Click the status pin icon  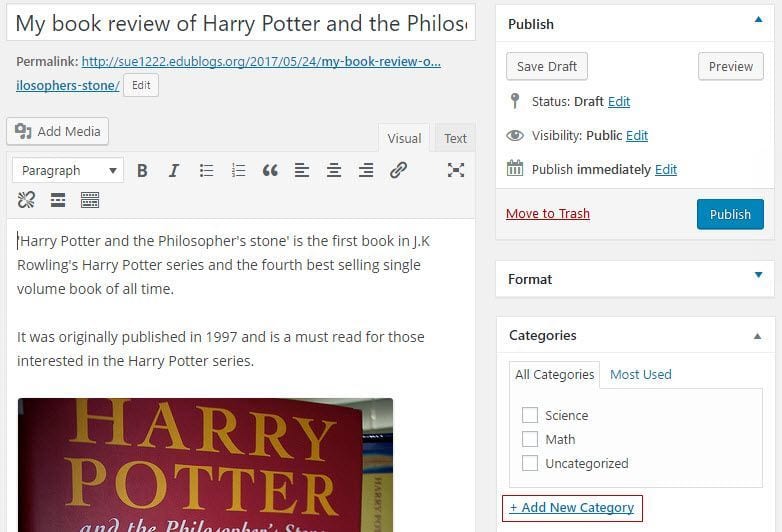515,101
